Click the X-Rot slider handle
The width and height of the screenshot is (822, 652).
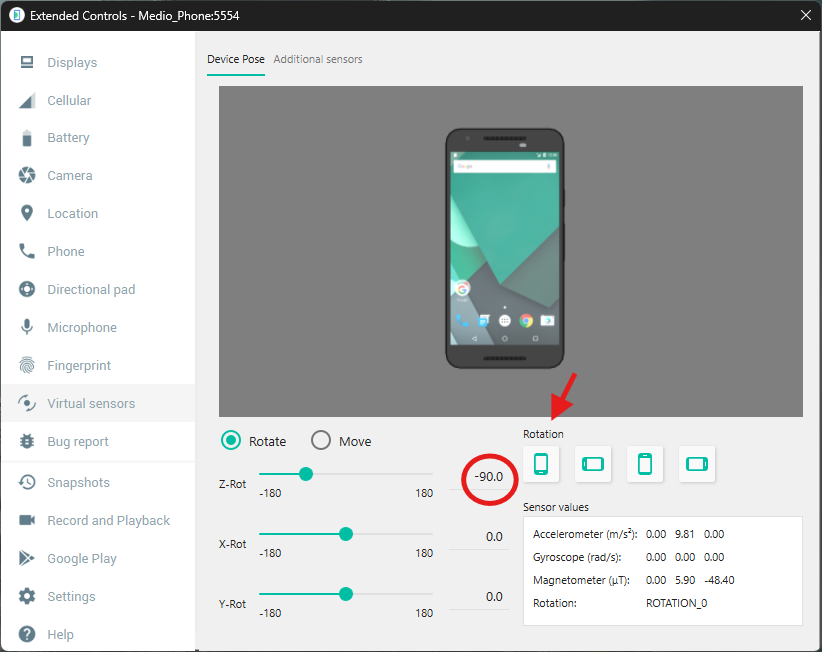point(346,534)
